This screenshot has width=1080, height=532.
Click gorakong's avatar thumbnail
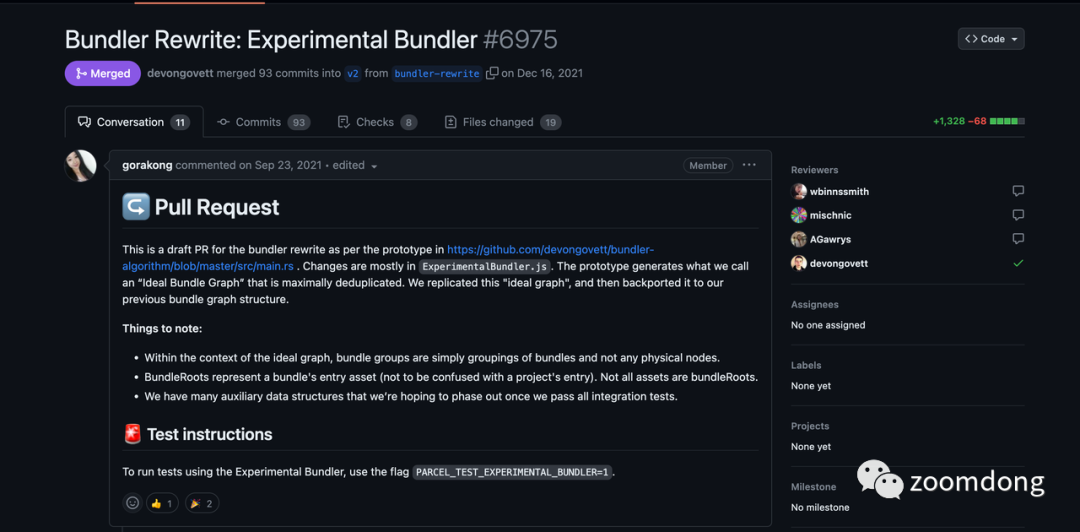pyautogui.click(x=80, y=165)
